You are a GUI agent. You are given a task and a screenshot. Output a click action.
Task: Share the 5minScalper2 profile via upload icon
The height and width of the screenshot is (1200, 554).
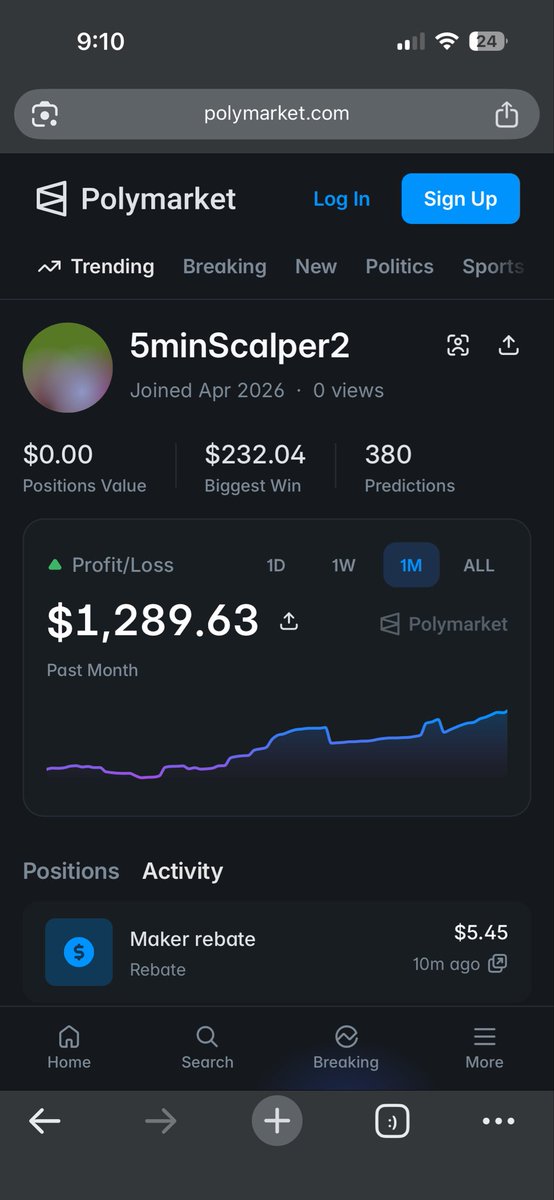pos(508,346)
